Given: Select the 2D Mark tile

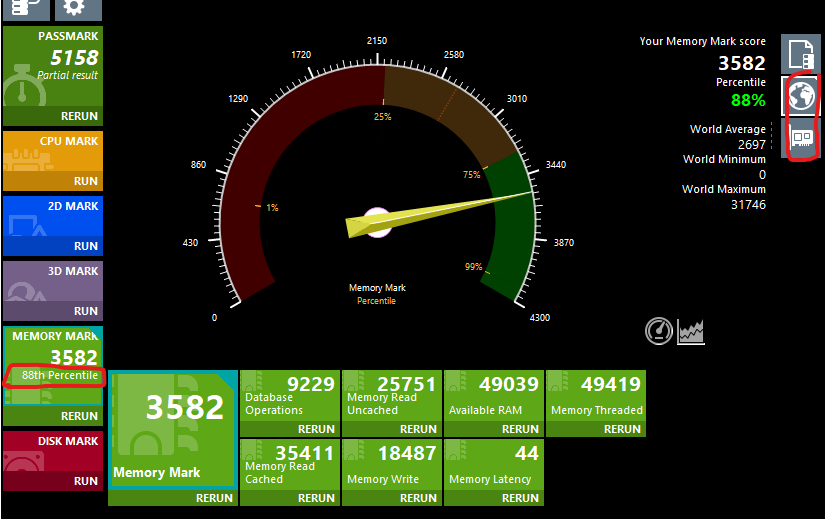Looking at the screenshot, I should click(53, 216).
